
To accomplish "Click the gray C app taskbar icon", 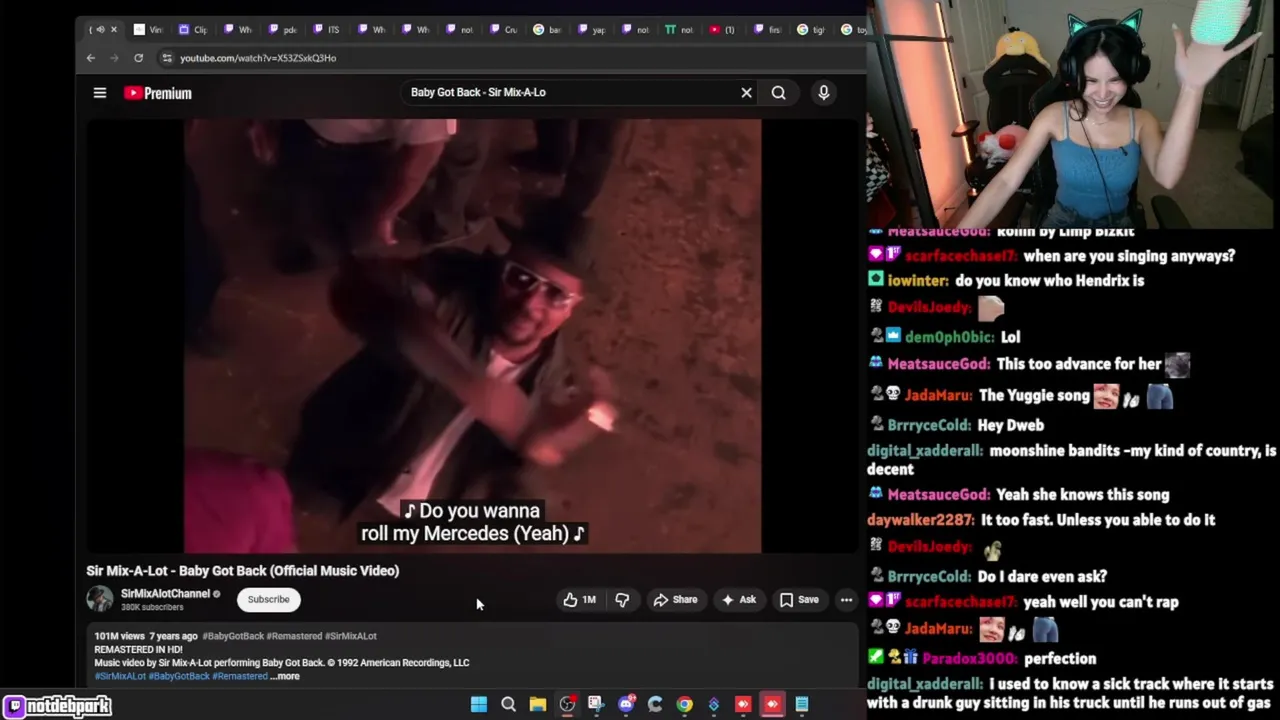I will click(655, 705).
